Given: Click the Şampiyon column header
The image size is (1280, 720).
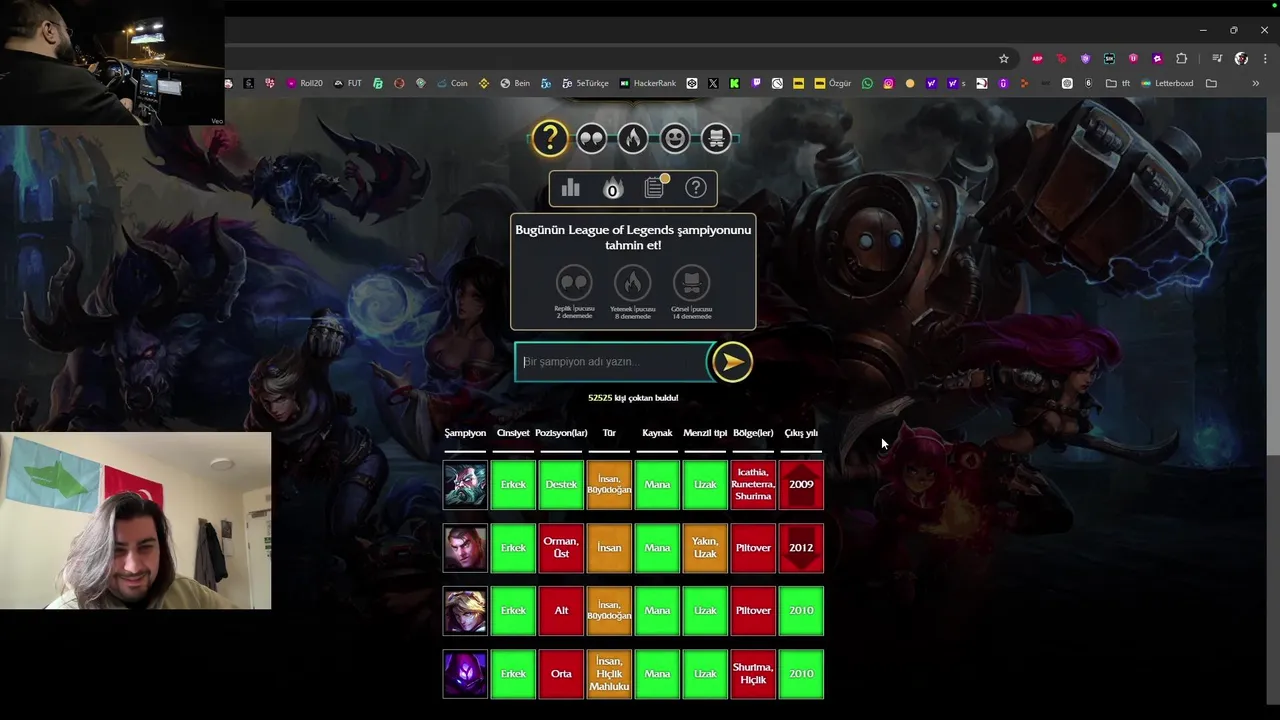Looking at the screenshot, I should click(x=465, y=433).
